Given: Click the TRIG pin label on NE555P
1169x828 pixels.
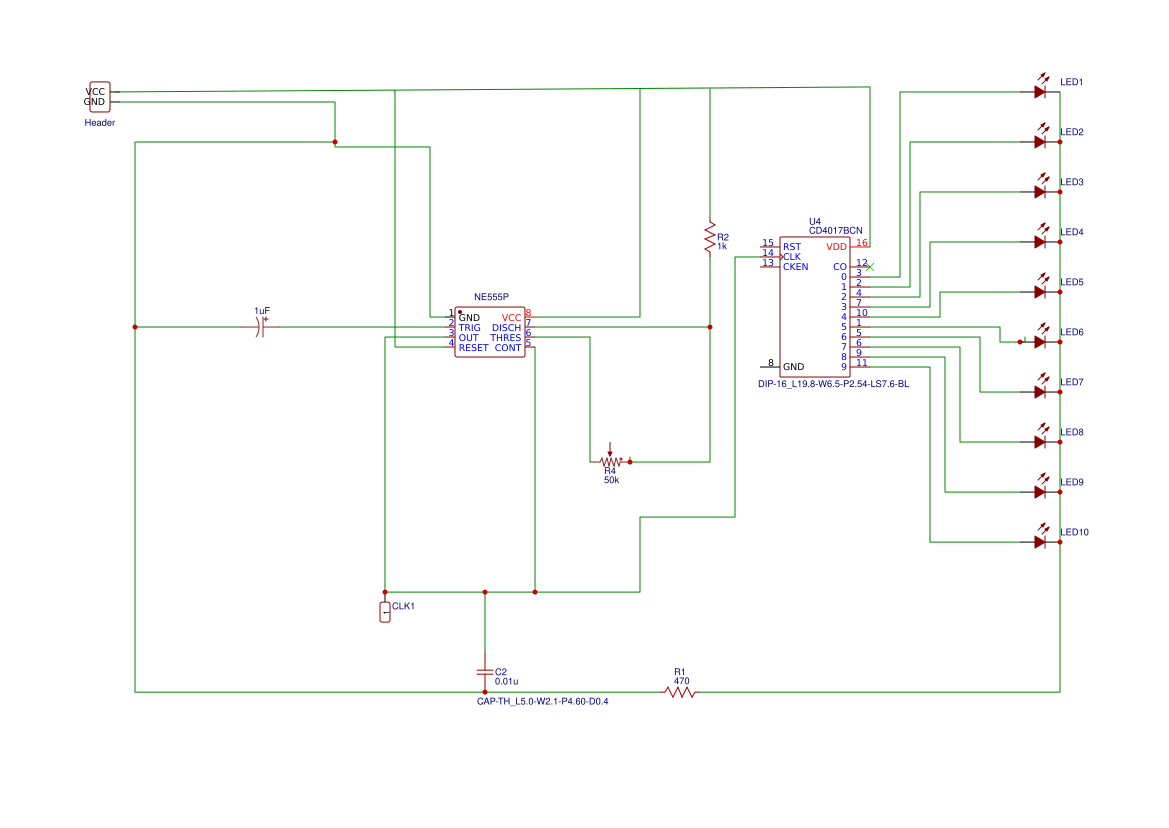Looking at the screenshot, I should pyautogui.click(x=470, y=328).
